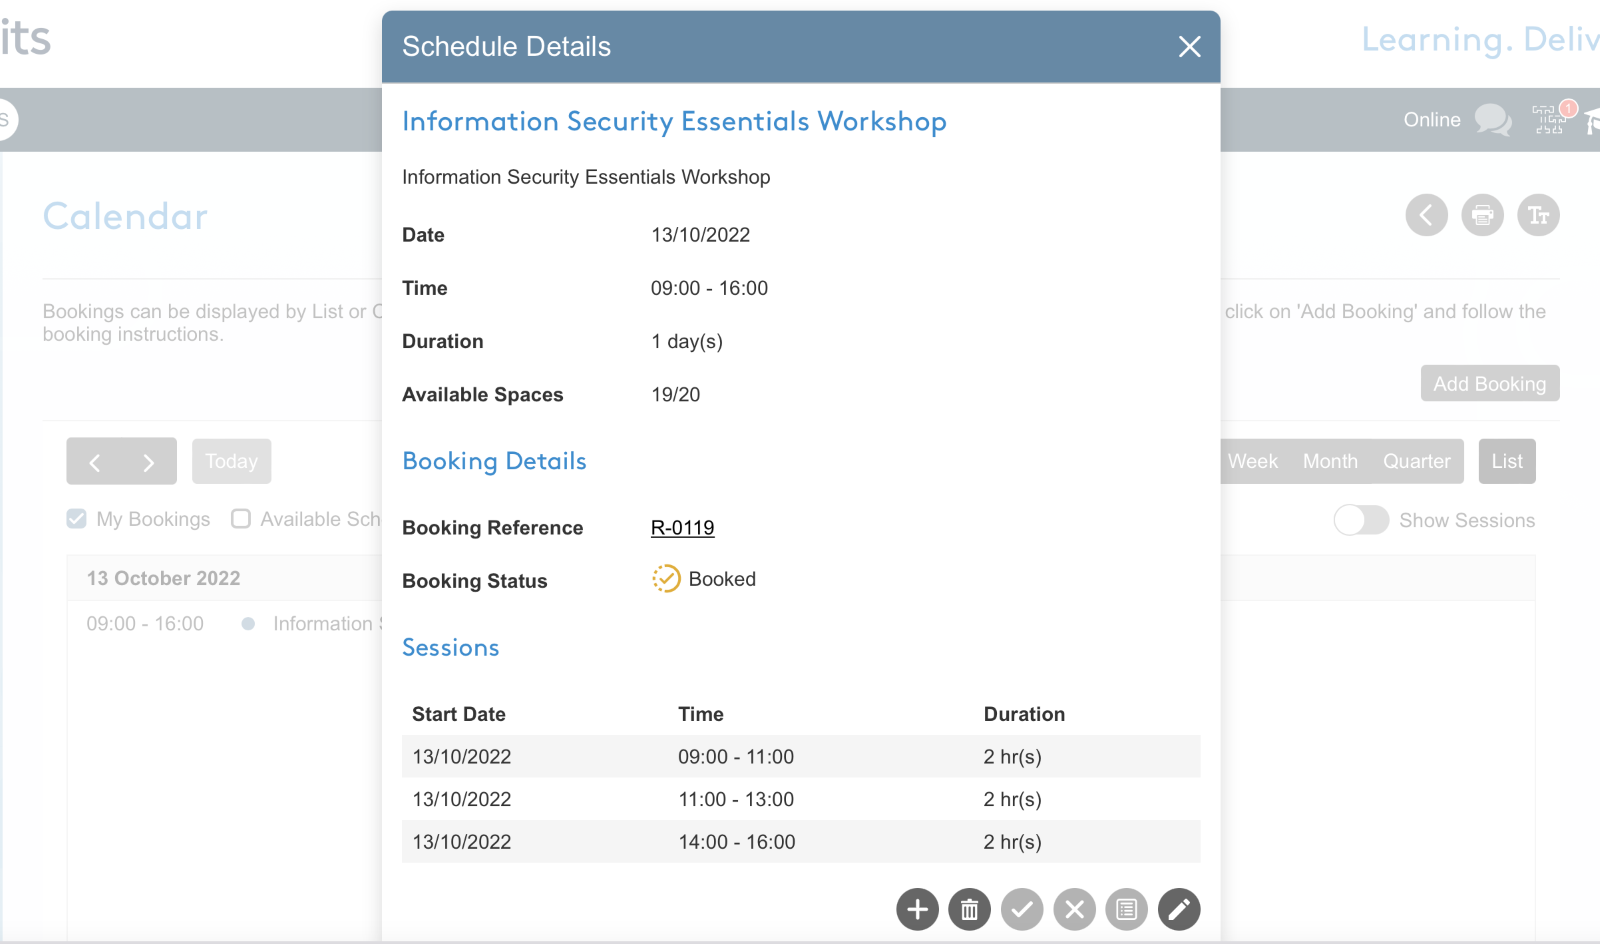Click the text size icon

click(1538, 215)
